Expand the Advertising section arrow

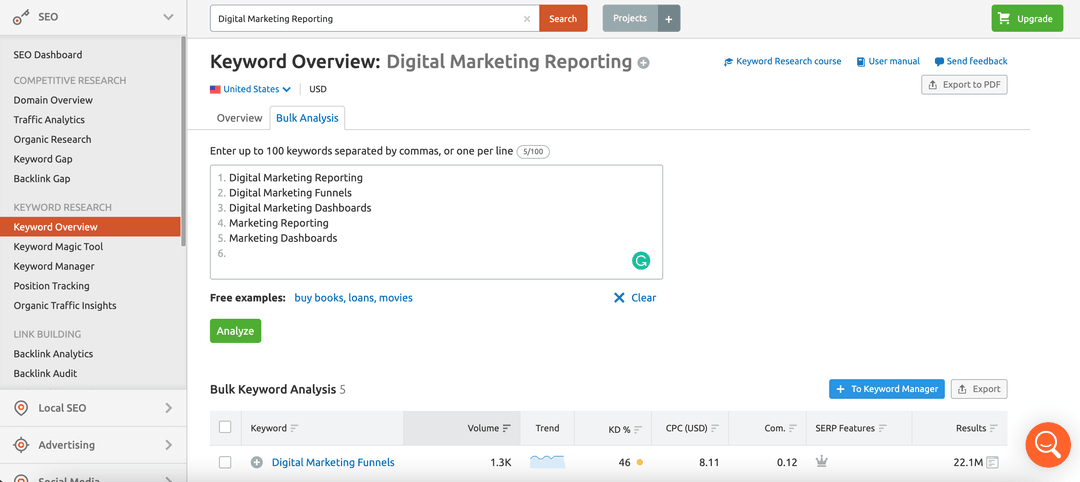point(168,445)
